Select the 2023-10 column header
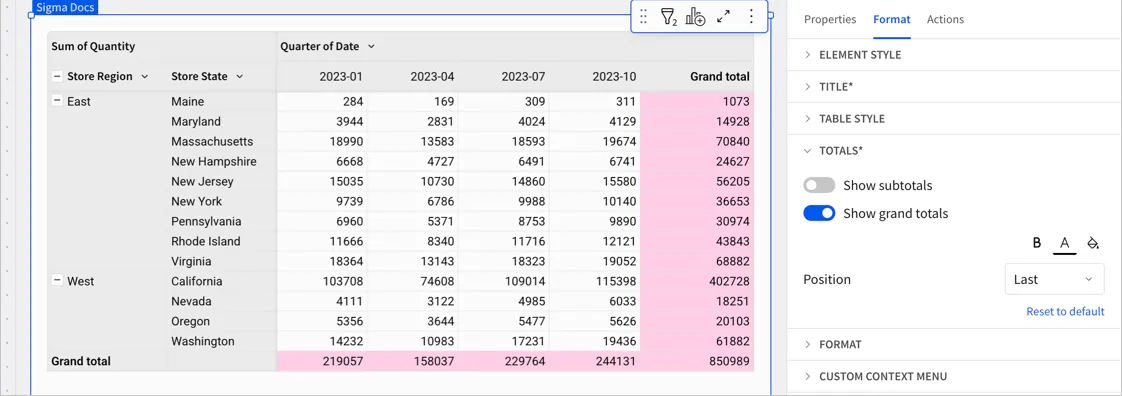This screenshot has width=1122, height=396. [595, 77]
